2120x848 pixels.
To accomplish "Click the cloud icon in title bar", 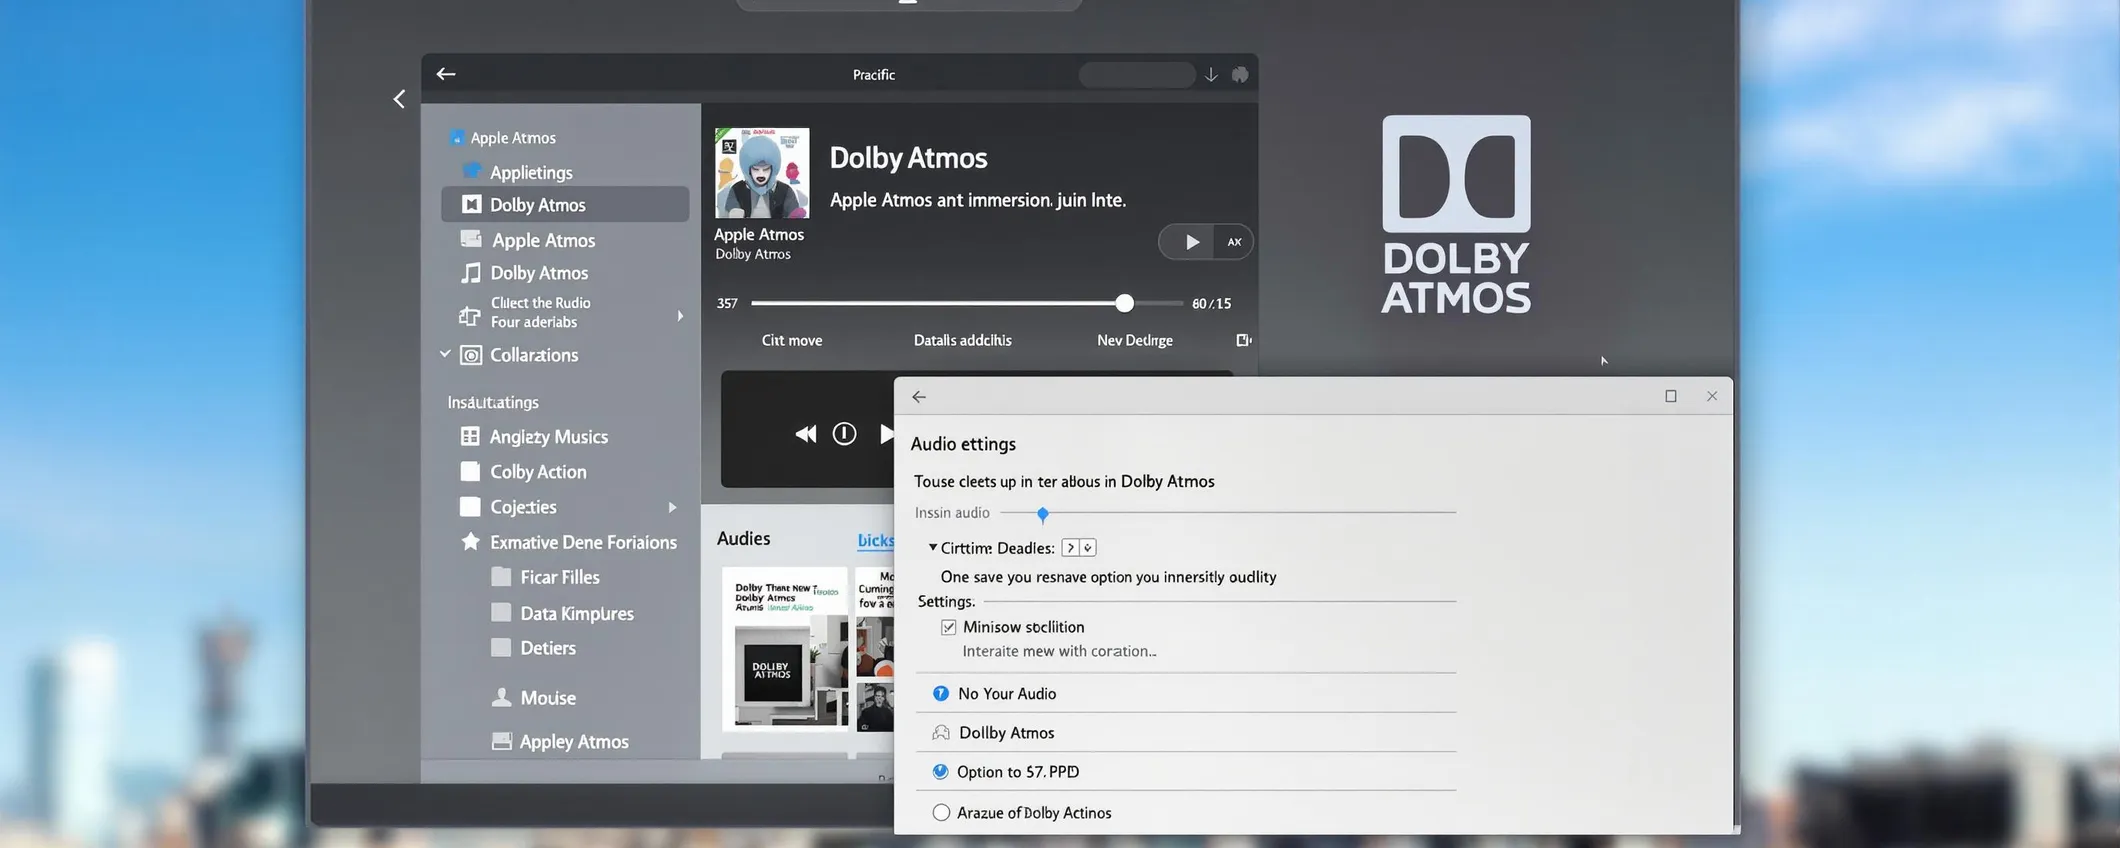I will click(1240, 75).
